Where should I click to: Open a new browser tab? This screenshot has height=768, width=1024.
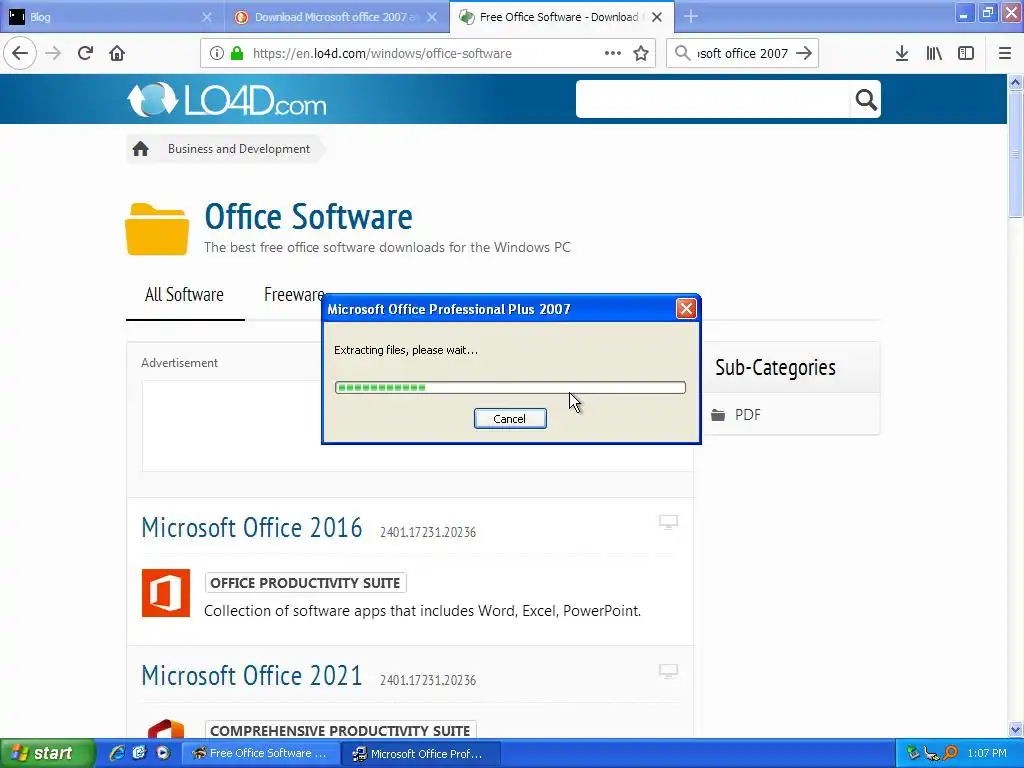pyautogui.click(x=690, y=17)
